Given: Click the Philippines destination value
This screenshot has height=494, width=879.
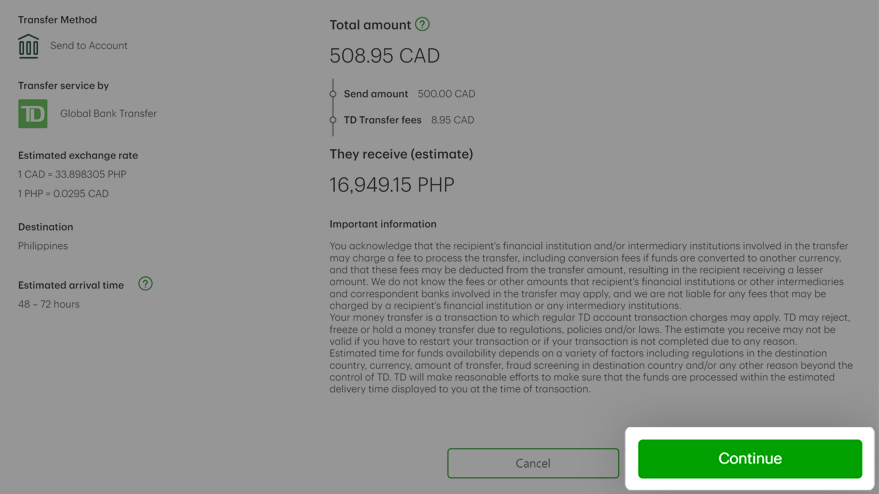Looking at the screenshot, I should click(x=43, y=246).
